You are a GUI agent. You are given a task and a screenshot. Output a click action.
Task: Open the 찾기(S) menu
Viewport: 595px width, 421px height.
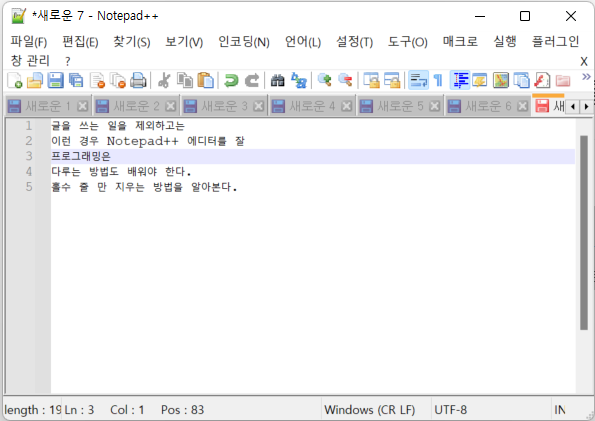[132, 41]
